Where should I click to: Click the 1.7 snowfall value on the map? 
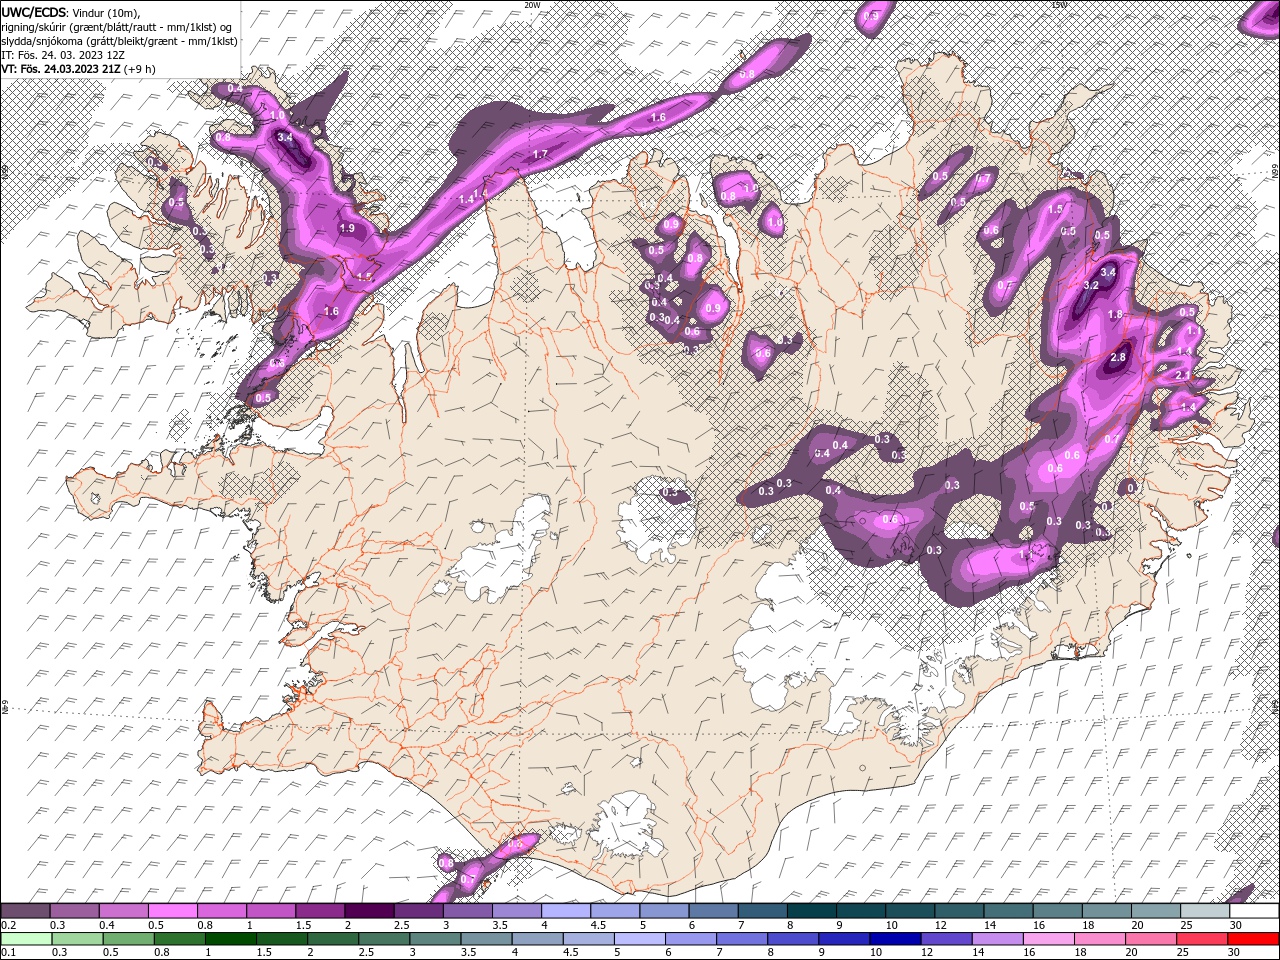[540, 154]
